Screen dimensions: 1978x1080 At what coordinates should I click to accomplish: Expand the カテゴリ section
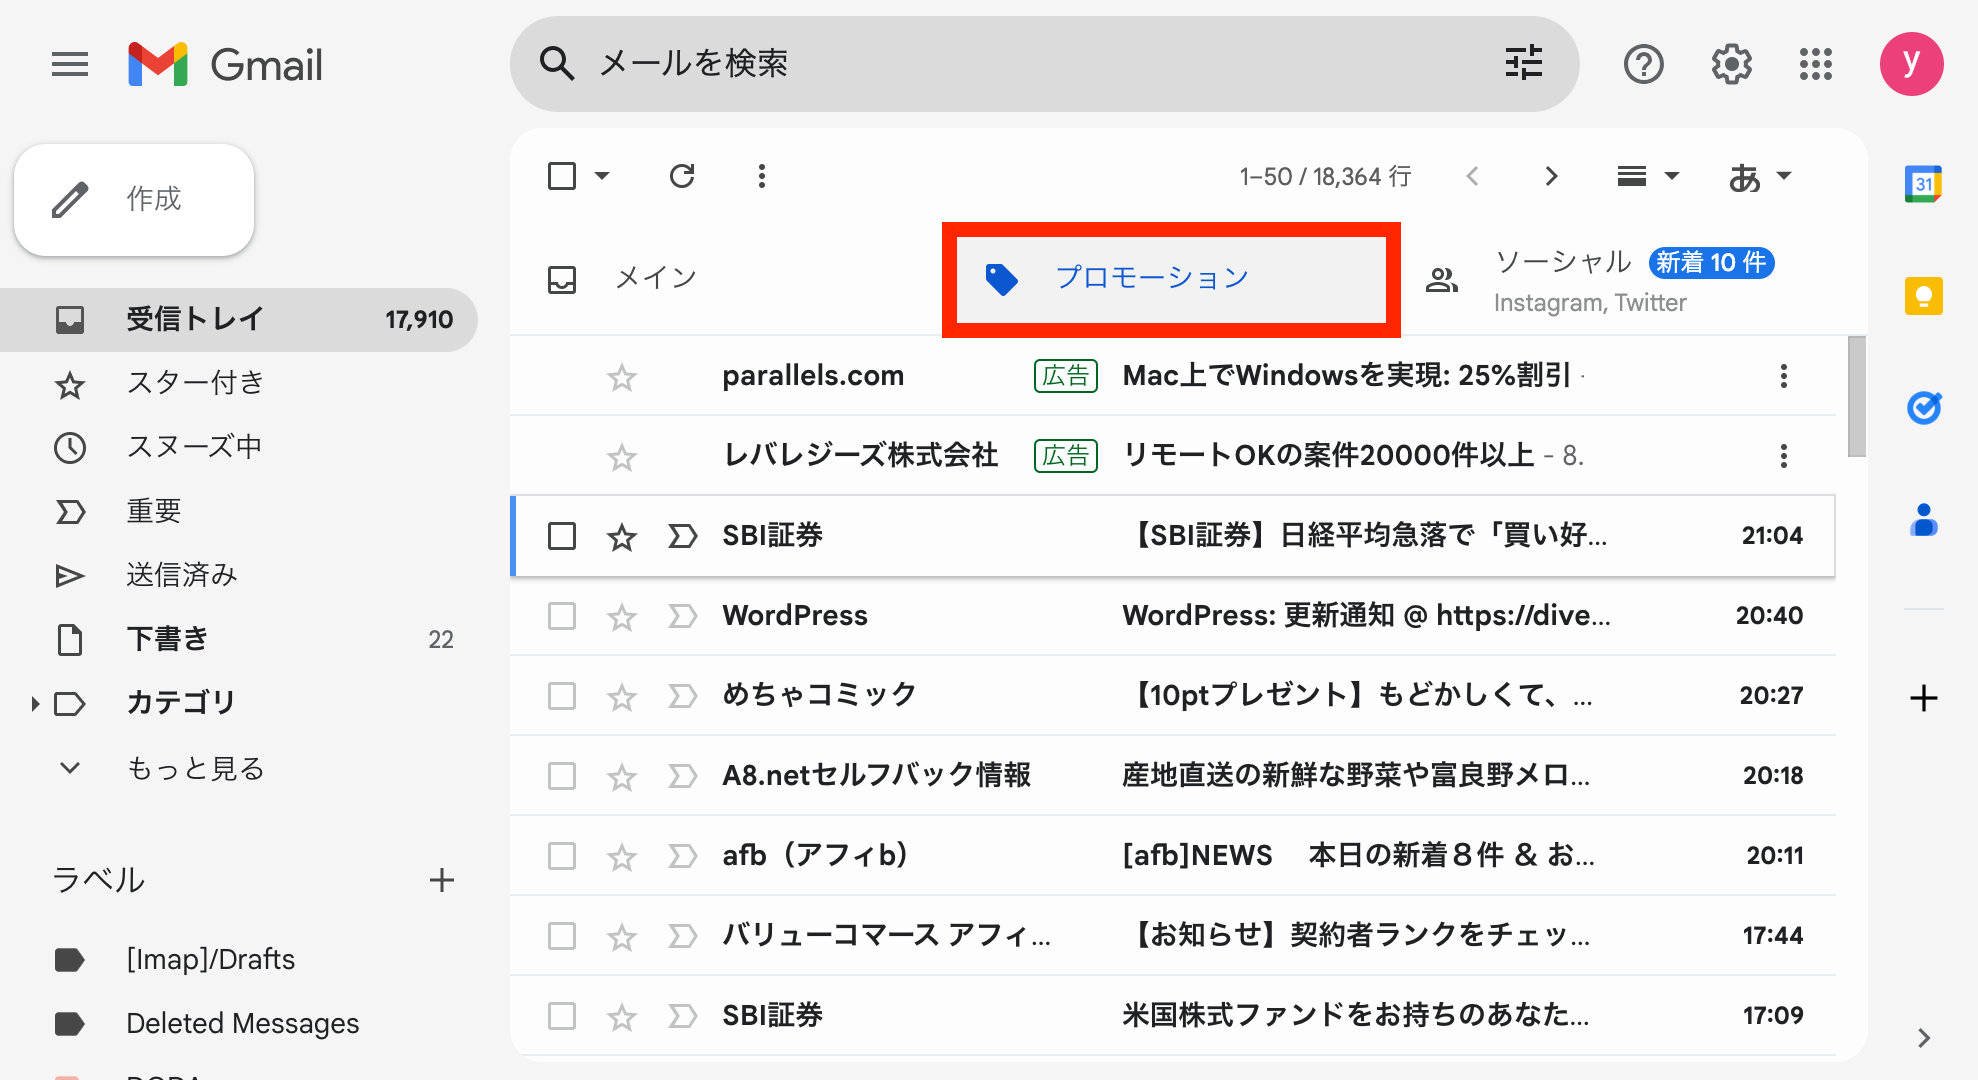point(35,704)
